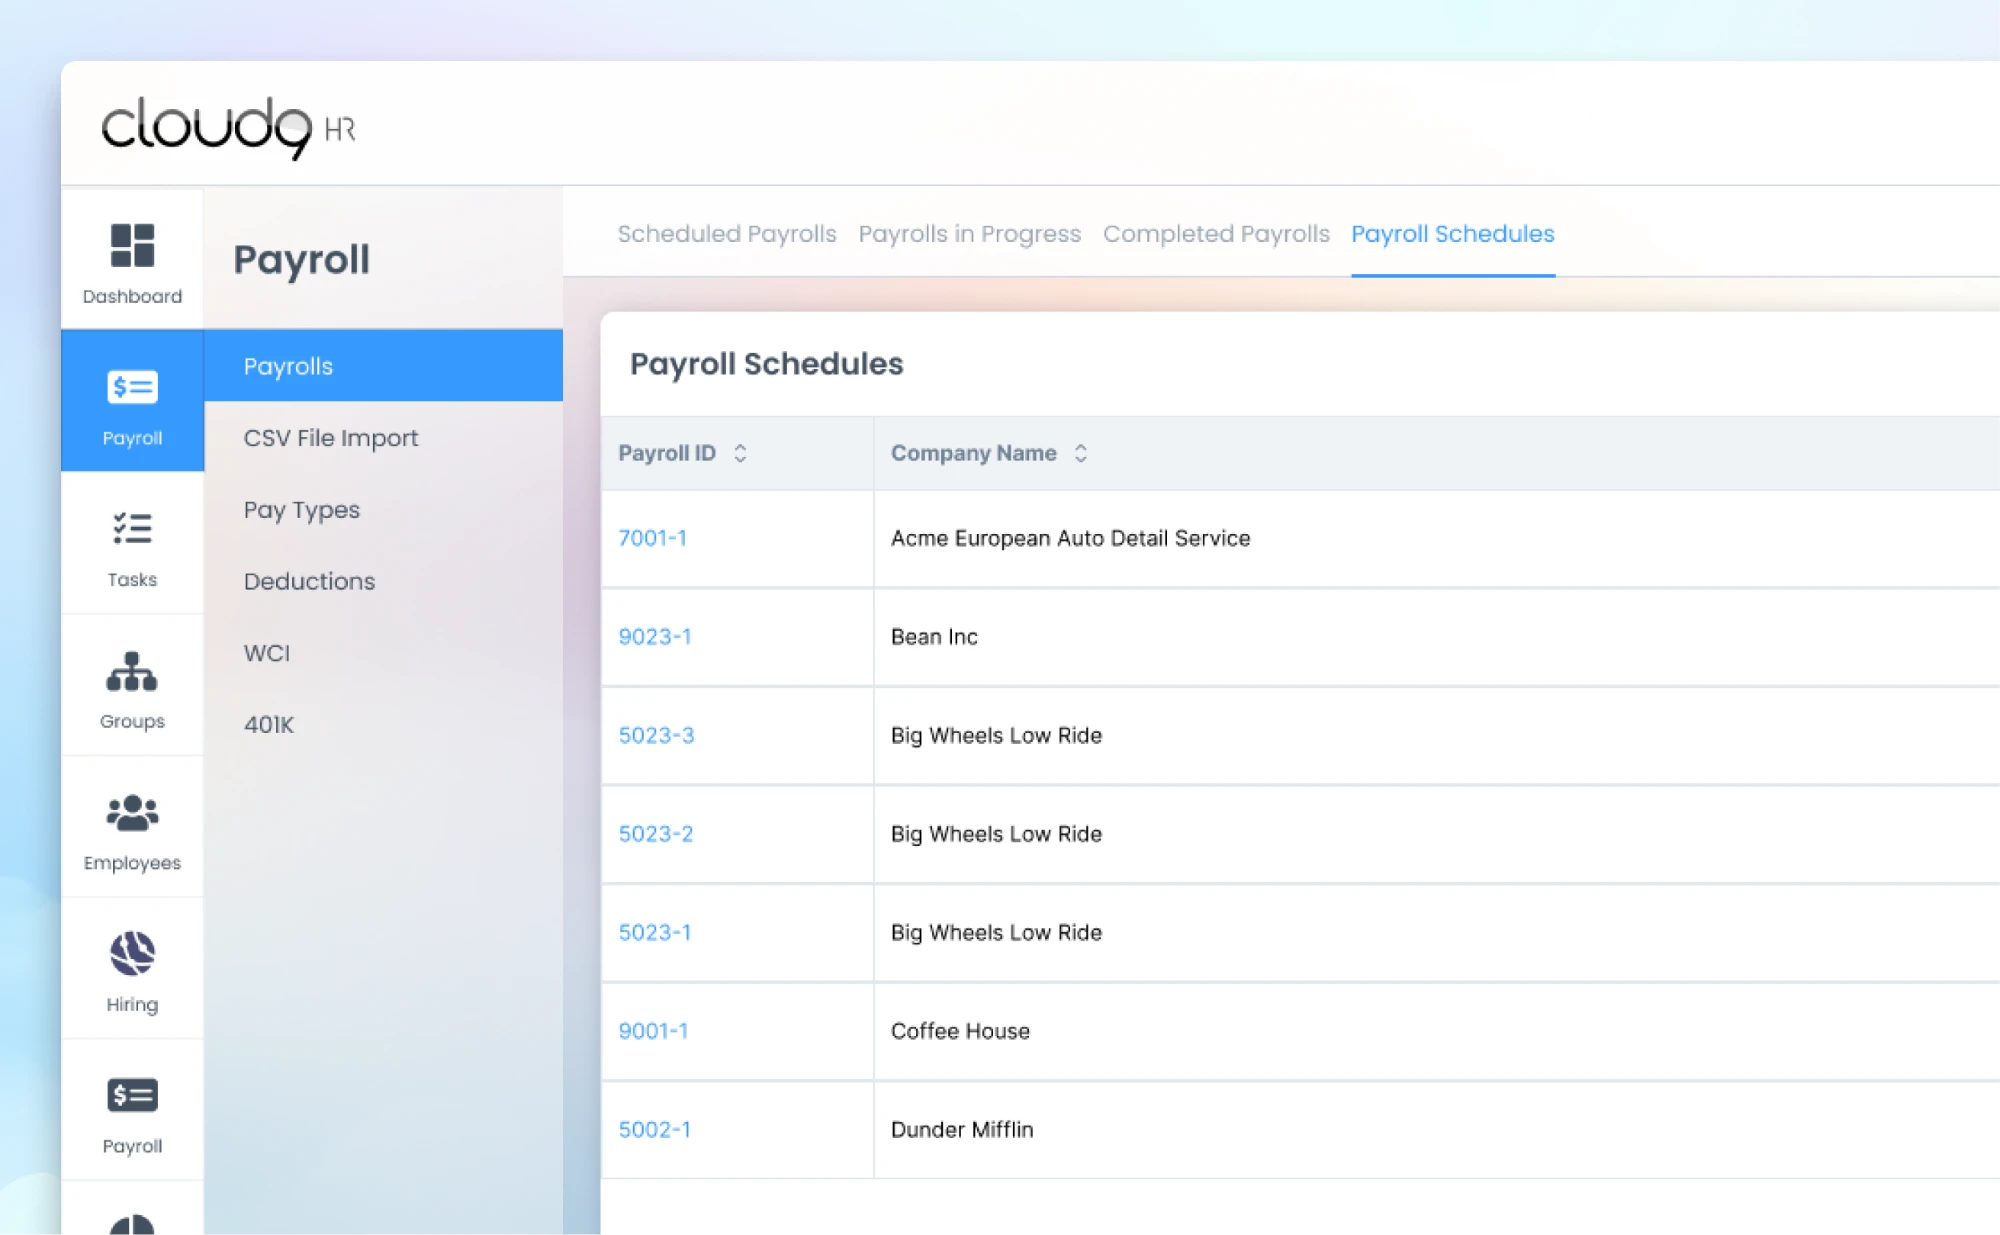Open payroll ID 5023-3 link
The image size is (2000, 1235).
click(x=656, y=735)
